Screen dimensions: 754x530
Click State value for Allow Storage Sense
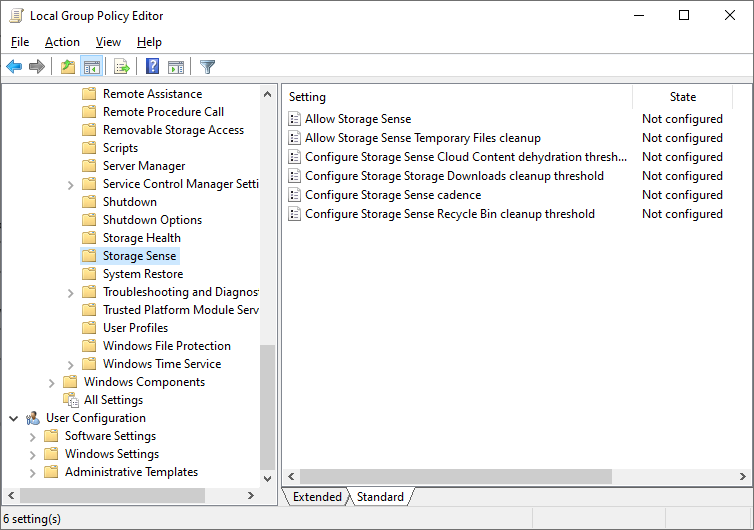pyautogui.click(x=682, y=119)
